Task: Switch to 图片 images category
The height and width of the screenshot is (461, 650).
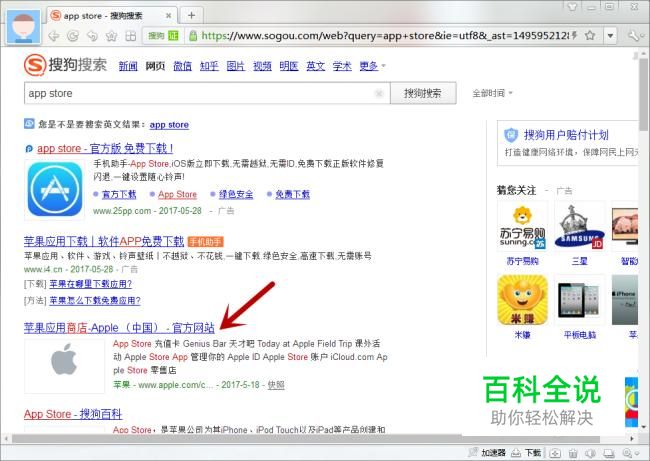Action: point(236,66)
